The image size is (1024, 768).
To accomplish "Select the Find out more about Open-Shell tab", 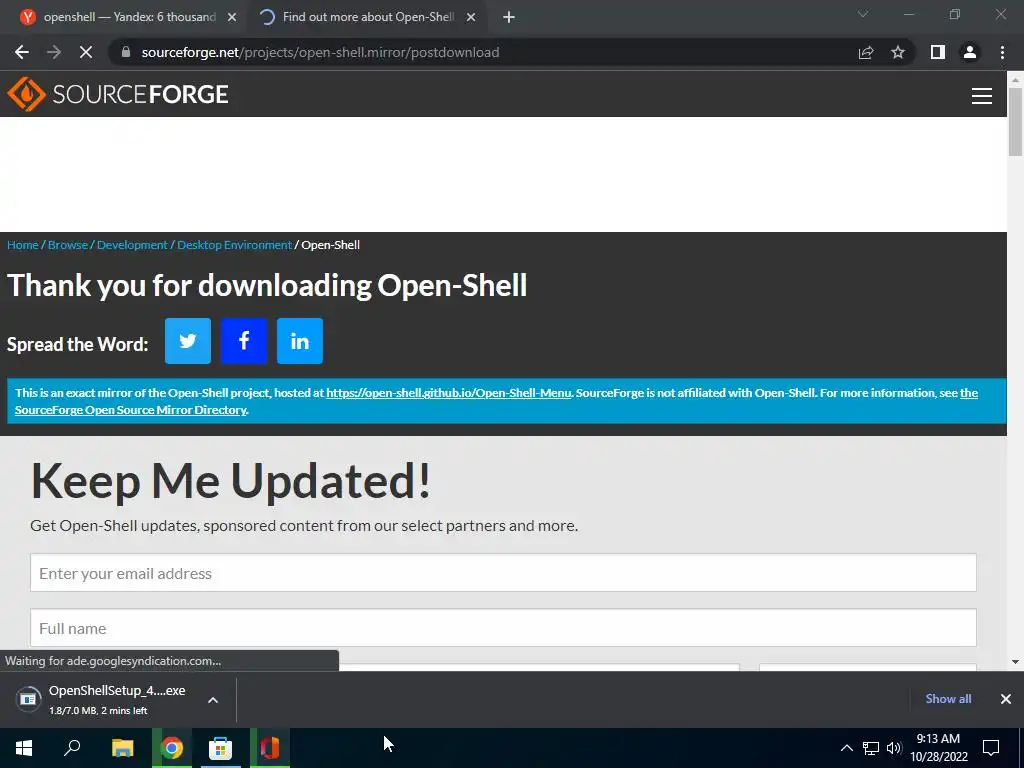I will [x=368, y=18].
